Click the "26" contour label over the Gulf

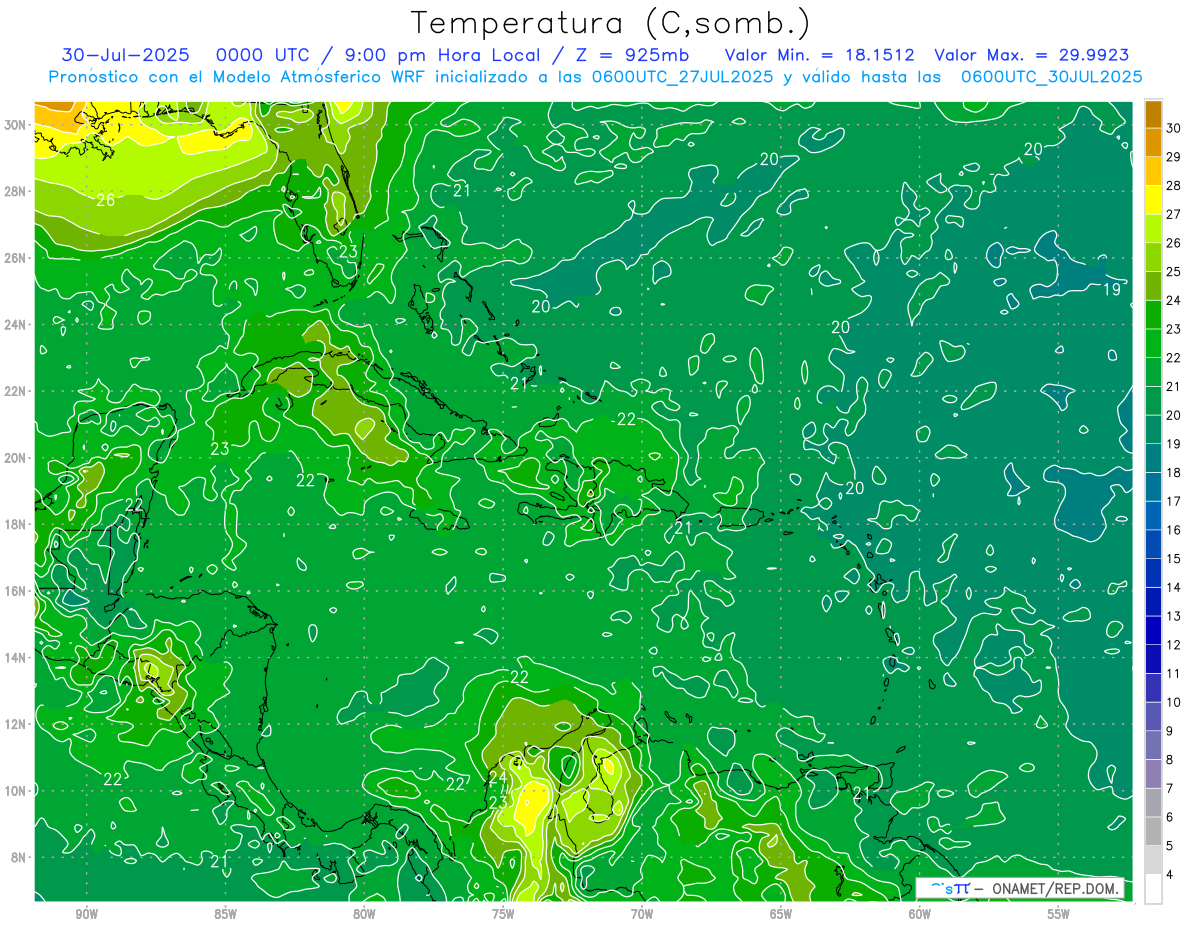[105, 200]
